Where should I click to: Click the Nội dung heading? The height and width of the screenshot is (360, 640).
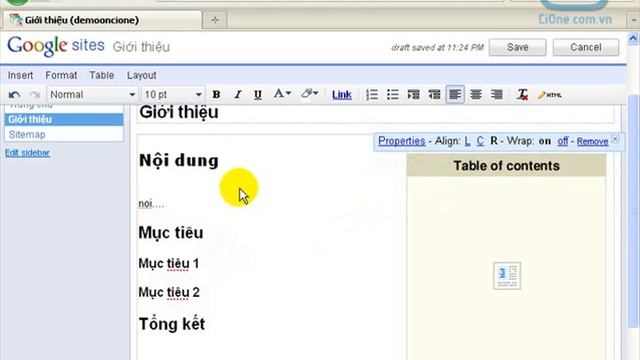pos(179,160)
